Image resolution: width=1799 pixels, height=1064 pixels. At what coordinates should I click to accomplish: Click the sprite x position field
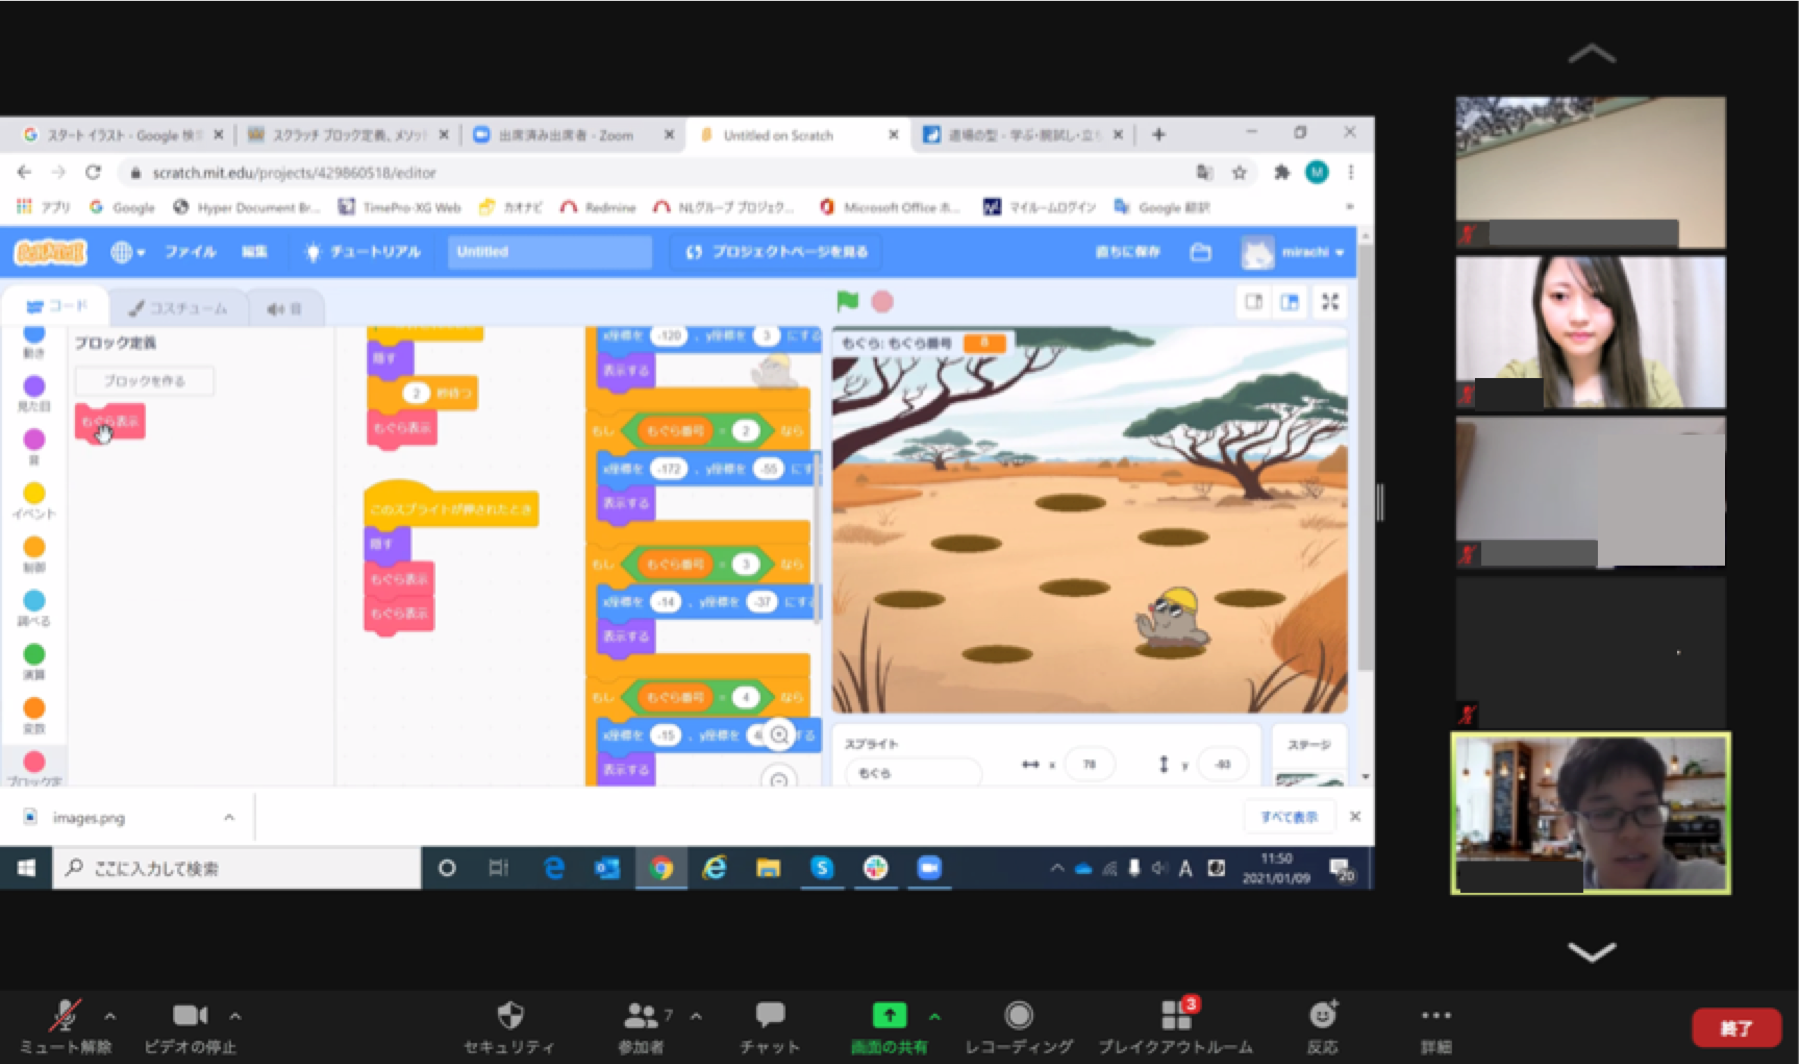click(x=1089, y=764)
